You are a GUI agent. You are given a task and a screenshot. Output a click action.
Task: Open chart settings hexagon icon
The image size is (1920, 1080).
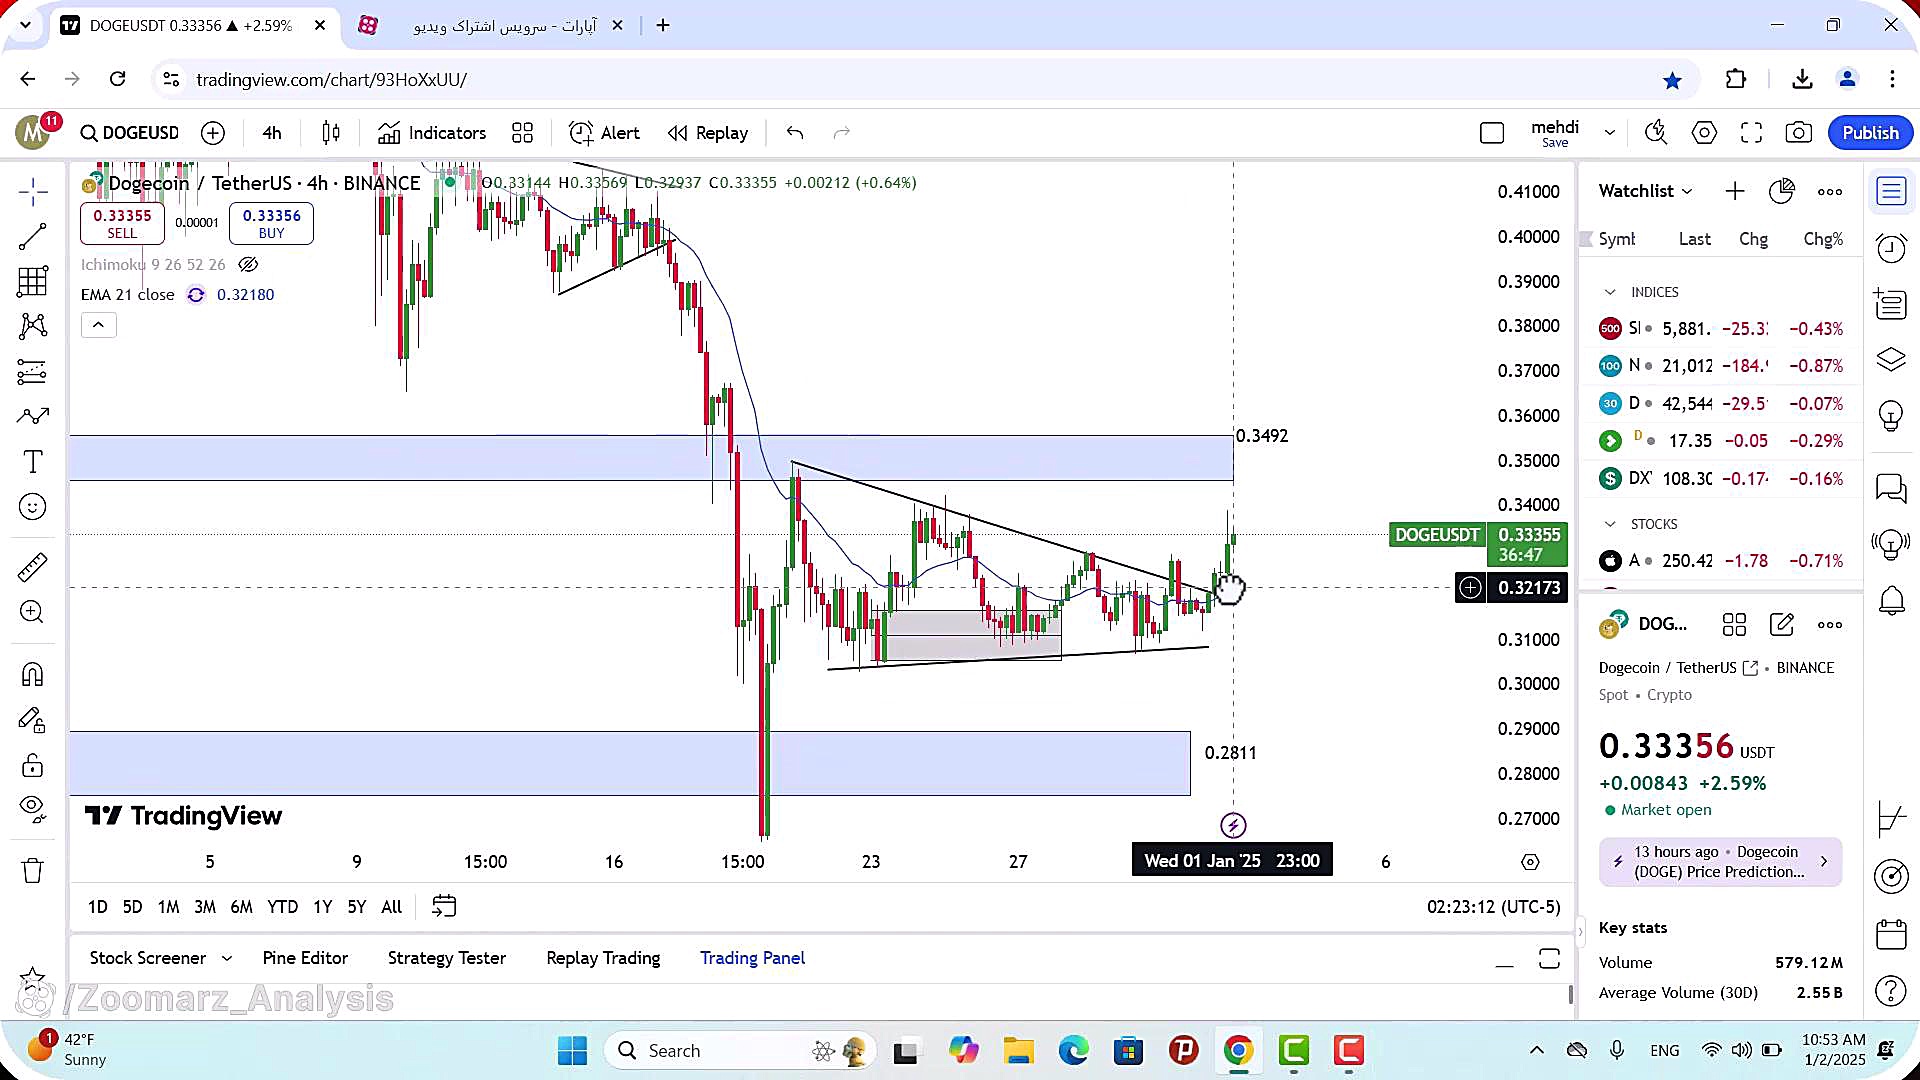click(1704, 133)
